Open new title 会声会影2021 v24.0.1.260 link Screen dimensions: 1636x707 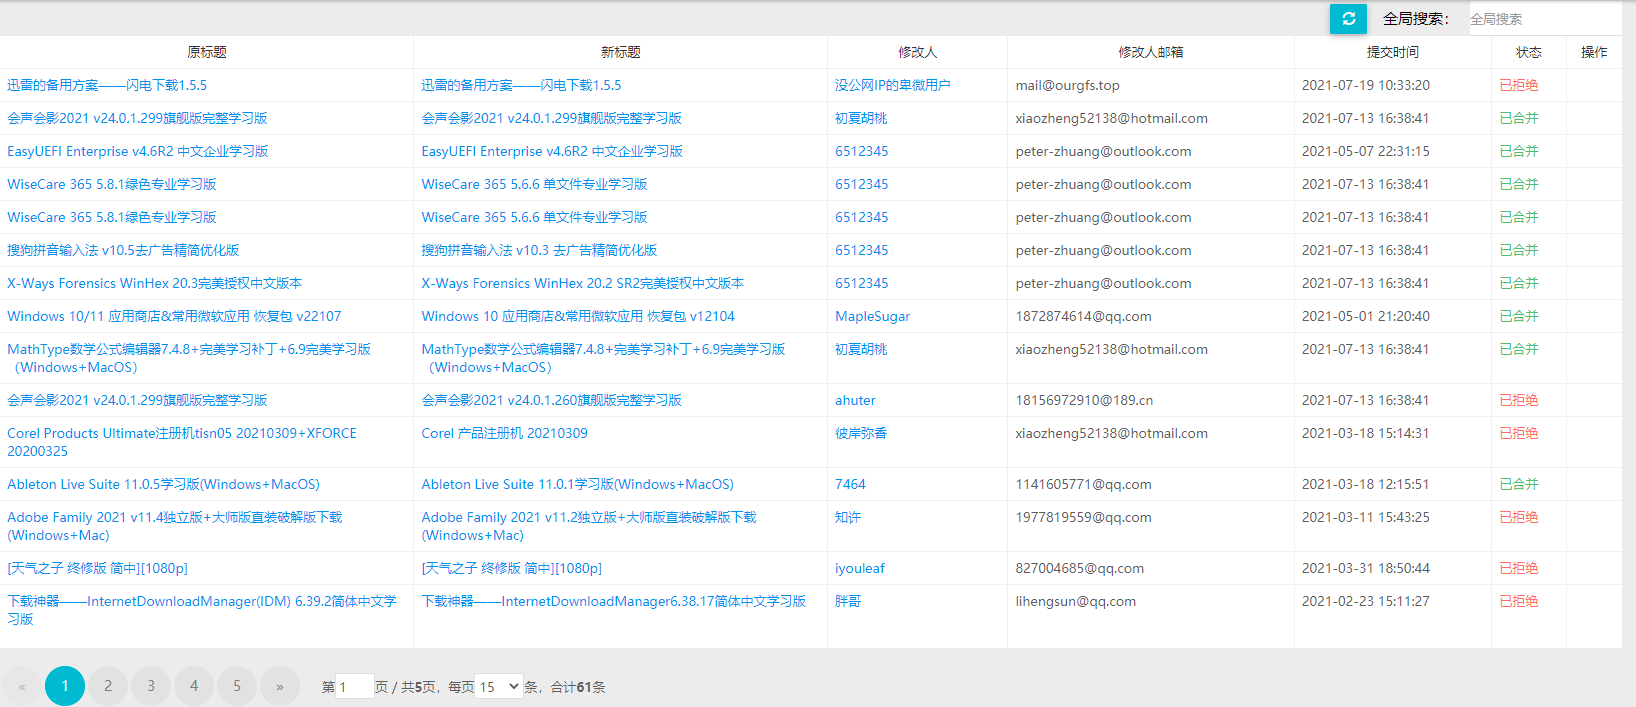click(x=551, y=400)
